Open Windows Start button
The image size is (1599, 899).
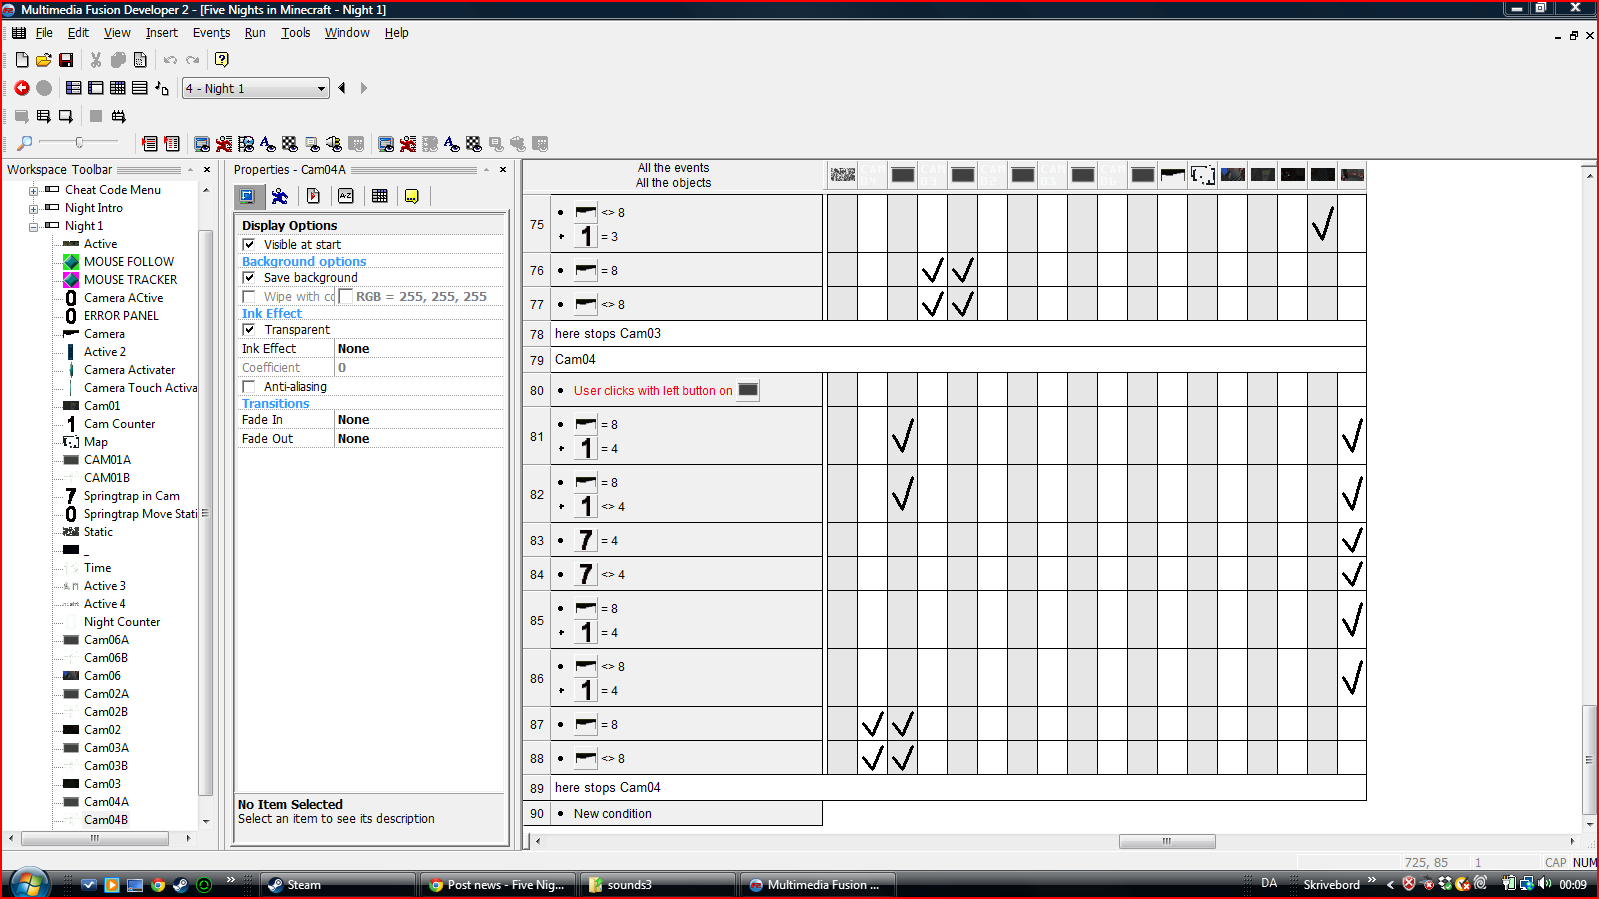(29, 882)
